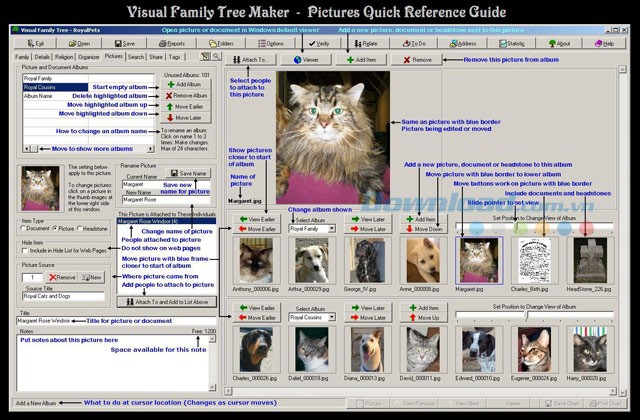Click the notepad icon beside tabs
The image size is (640, 420).
pyautogui.click(x=205, y=56)
